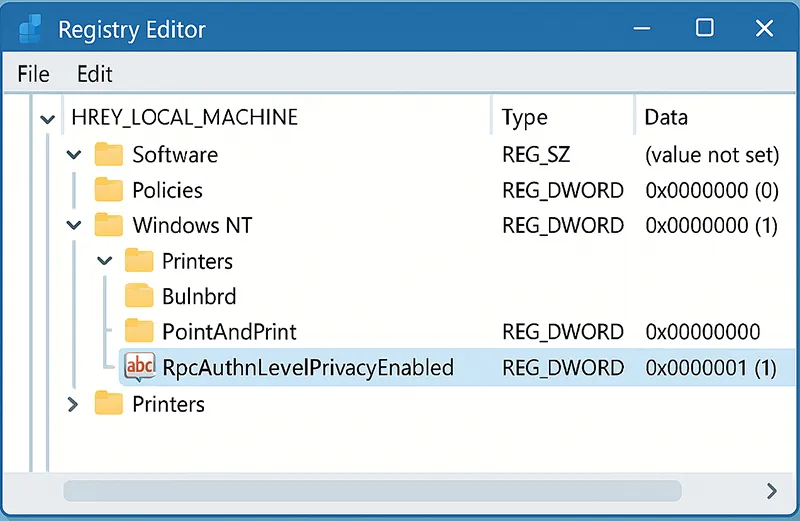Select the Software key label

click(x=175, y=155)
